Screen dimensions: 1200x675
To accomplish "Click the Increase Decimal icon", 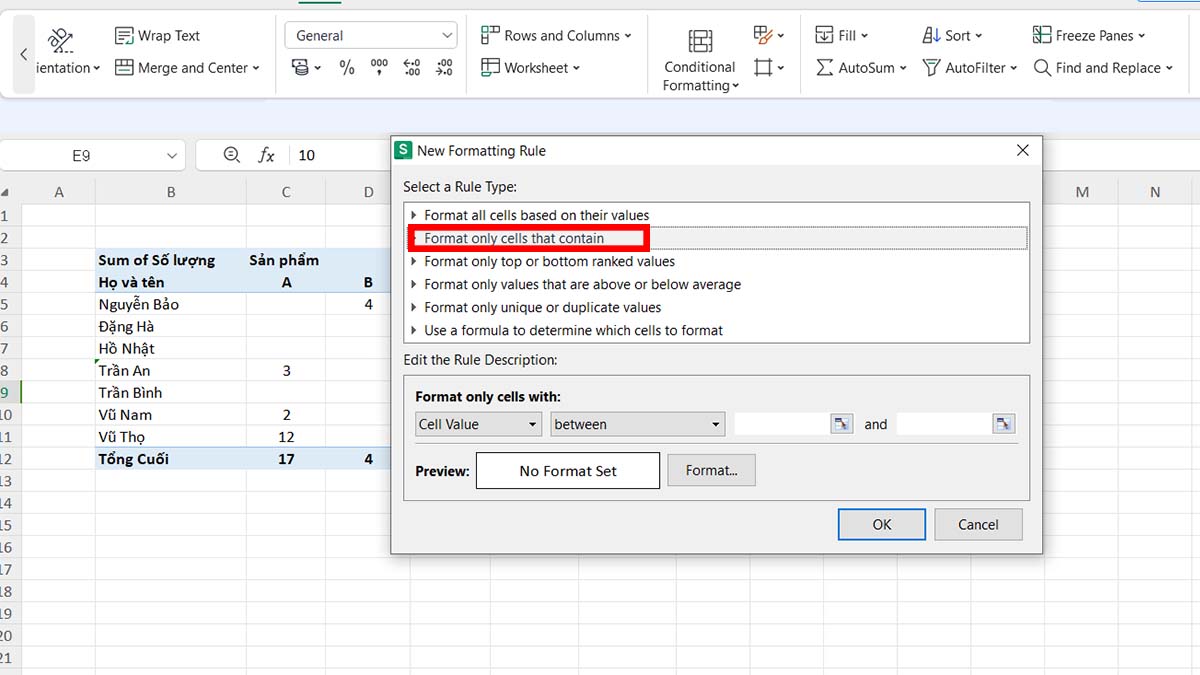I will tap(412, 68).
